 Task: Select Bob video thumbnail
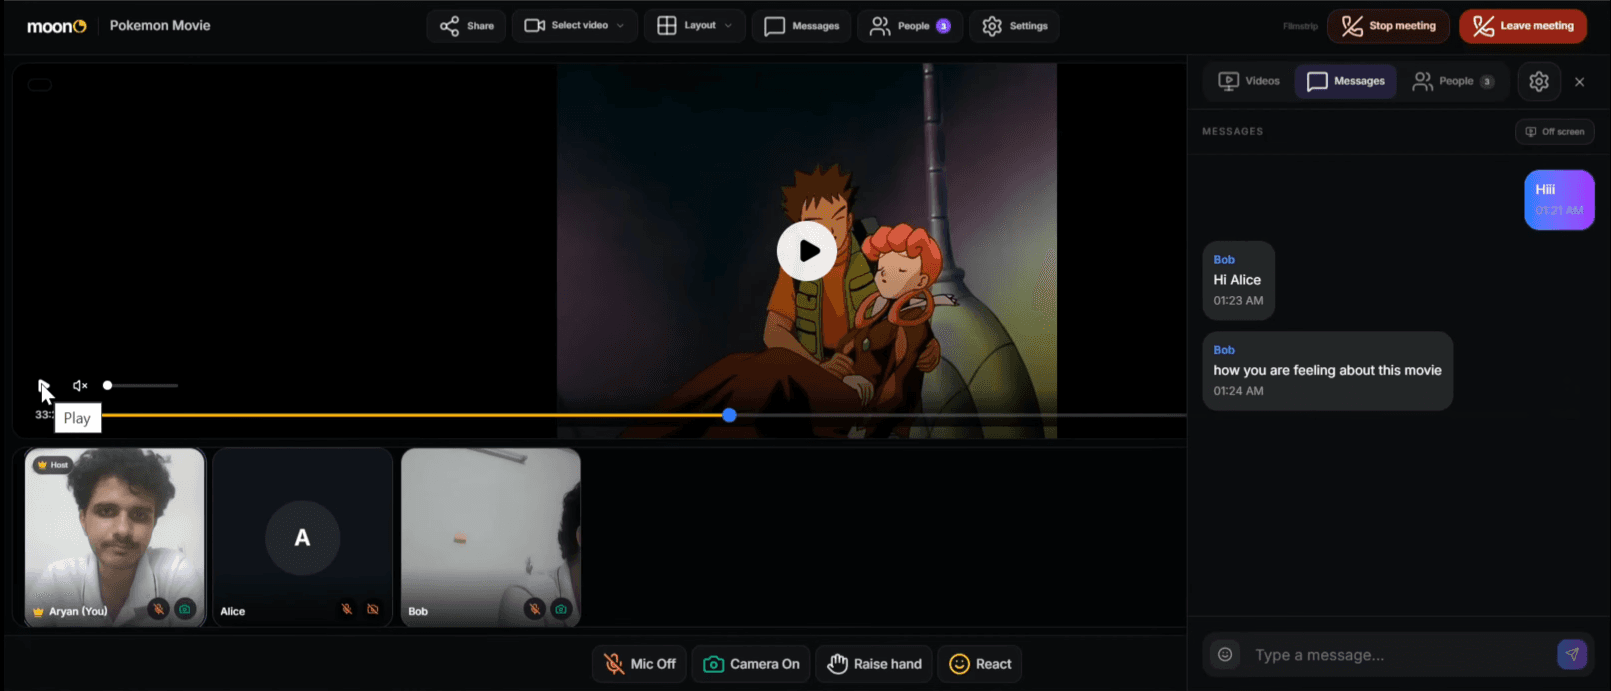coord(491,538)
